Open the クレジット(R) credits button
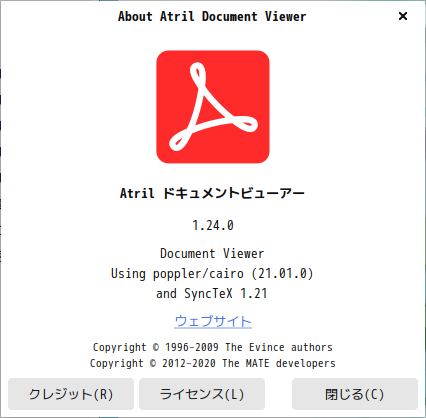This screenshot has width=426, height=418. point(71,394)
